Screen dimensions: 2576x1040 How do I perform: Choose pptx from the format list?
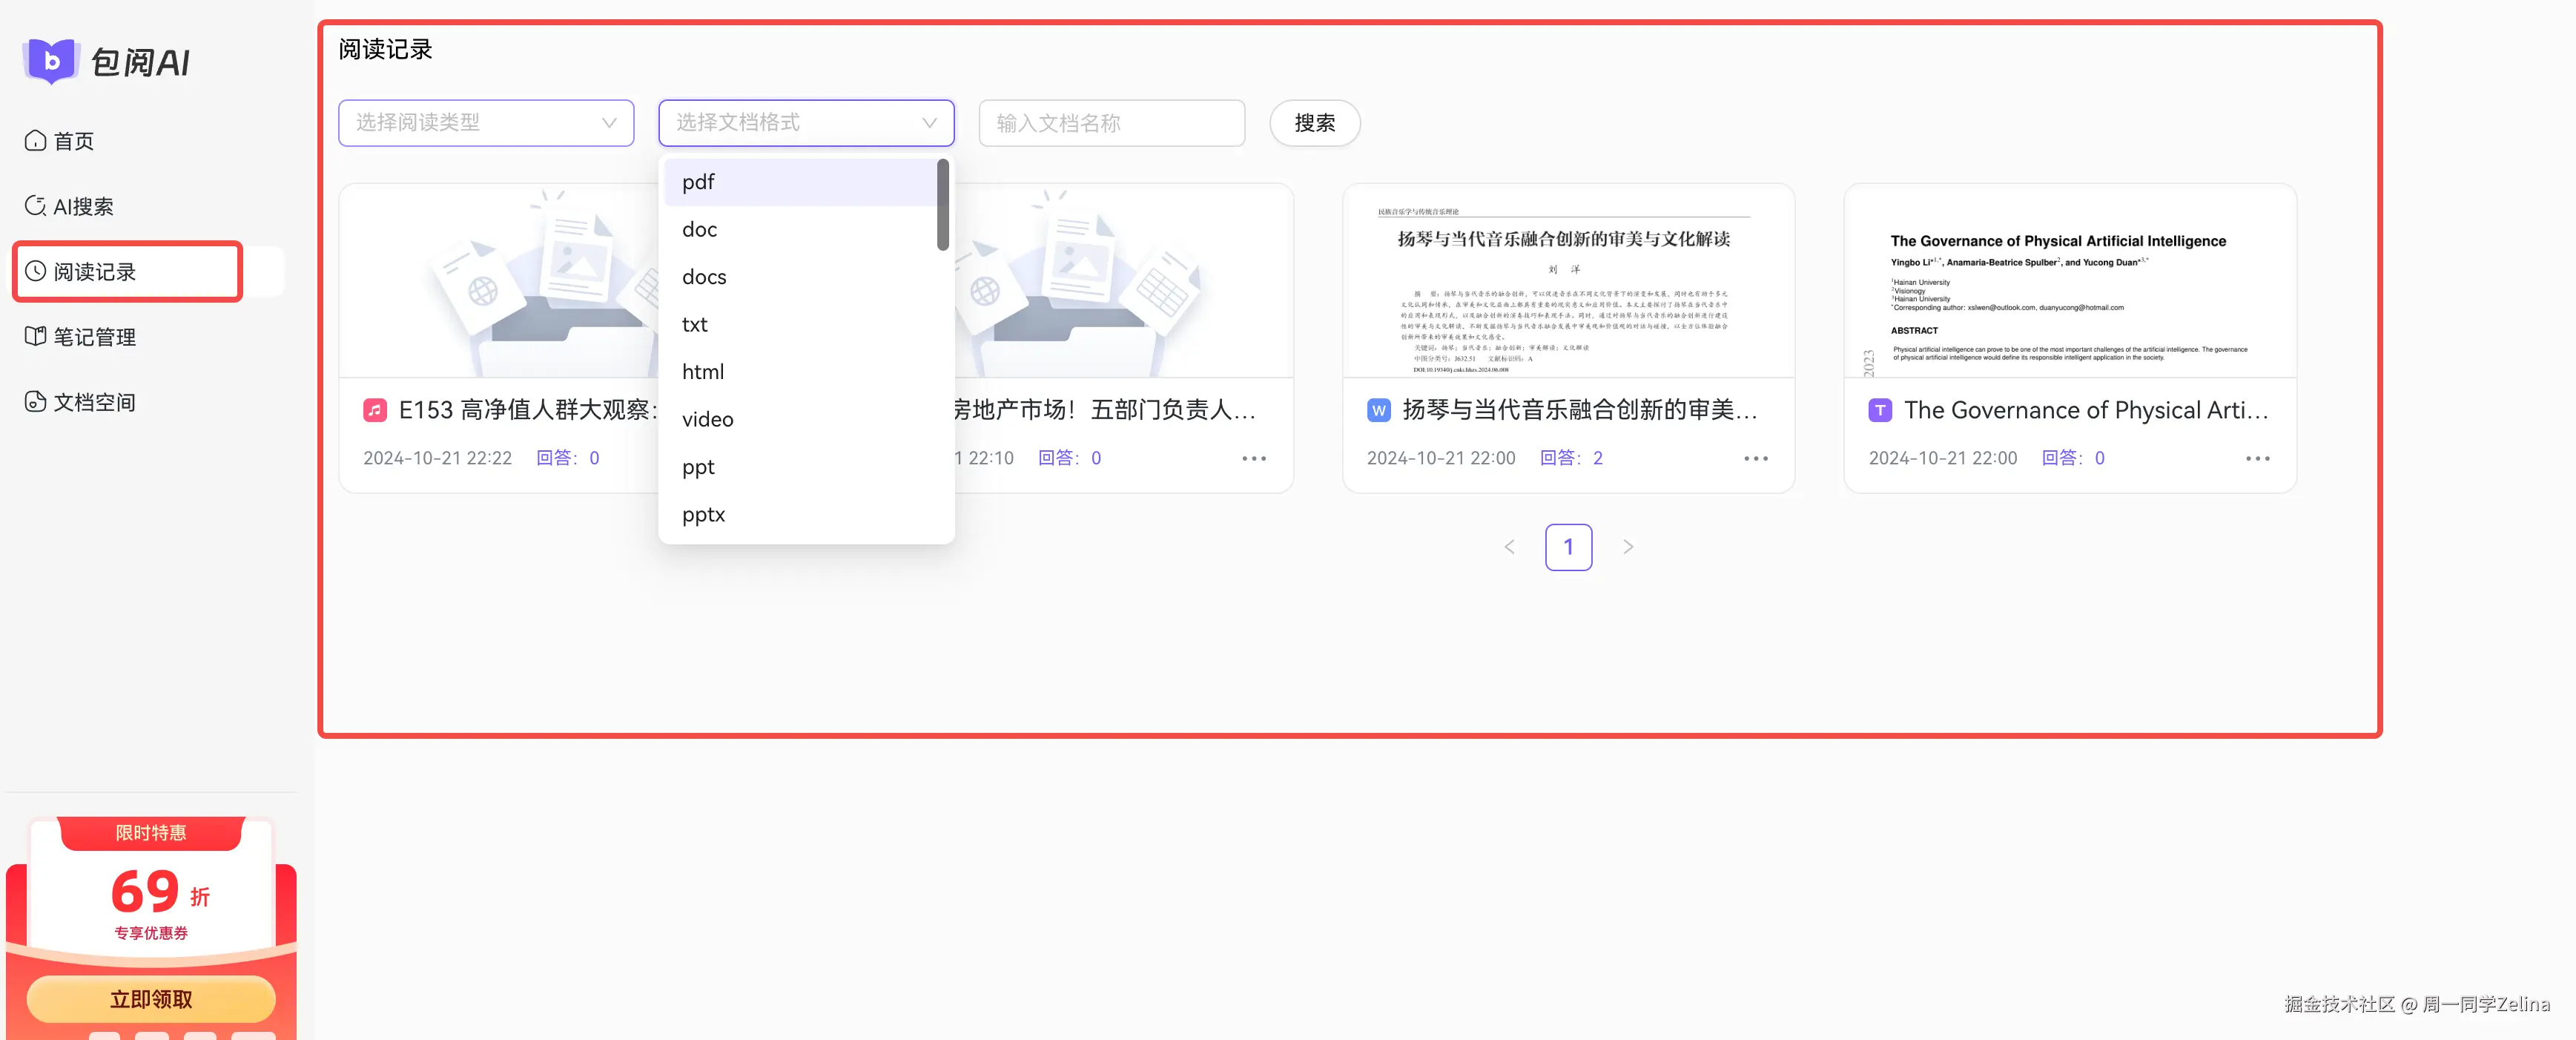[703, 514]
